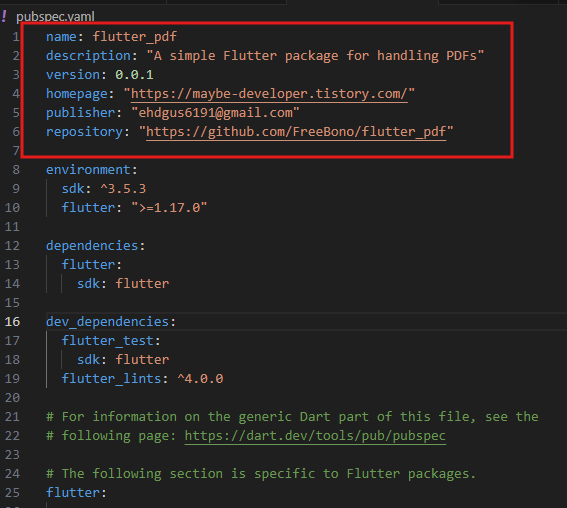
Task: Click the flutter key on line 13
Action: point(88,265)
